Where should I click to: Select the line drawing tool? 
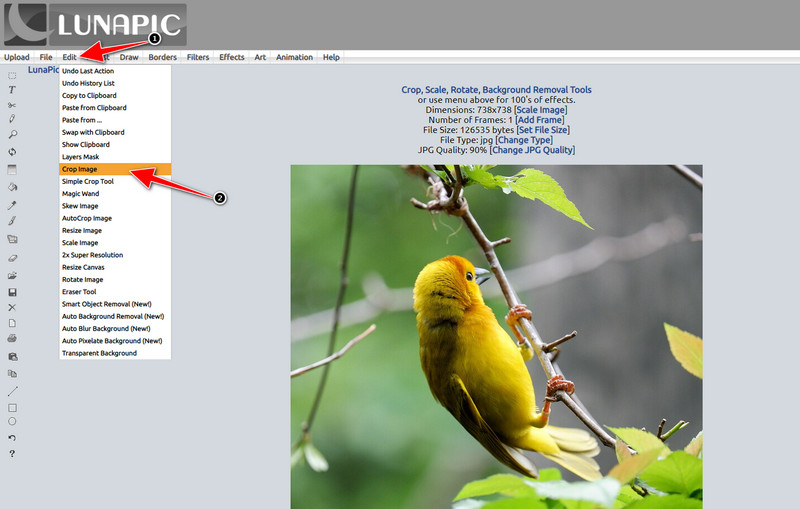12,391
